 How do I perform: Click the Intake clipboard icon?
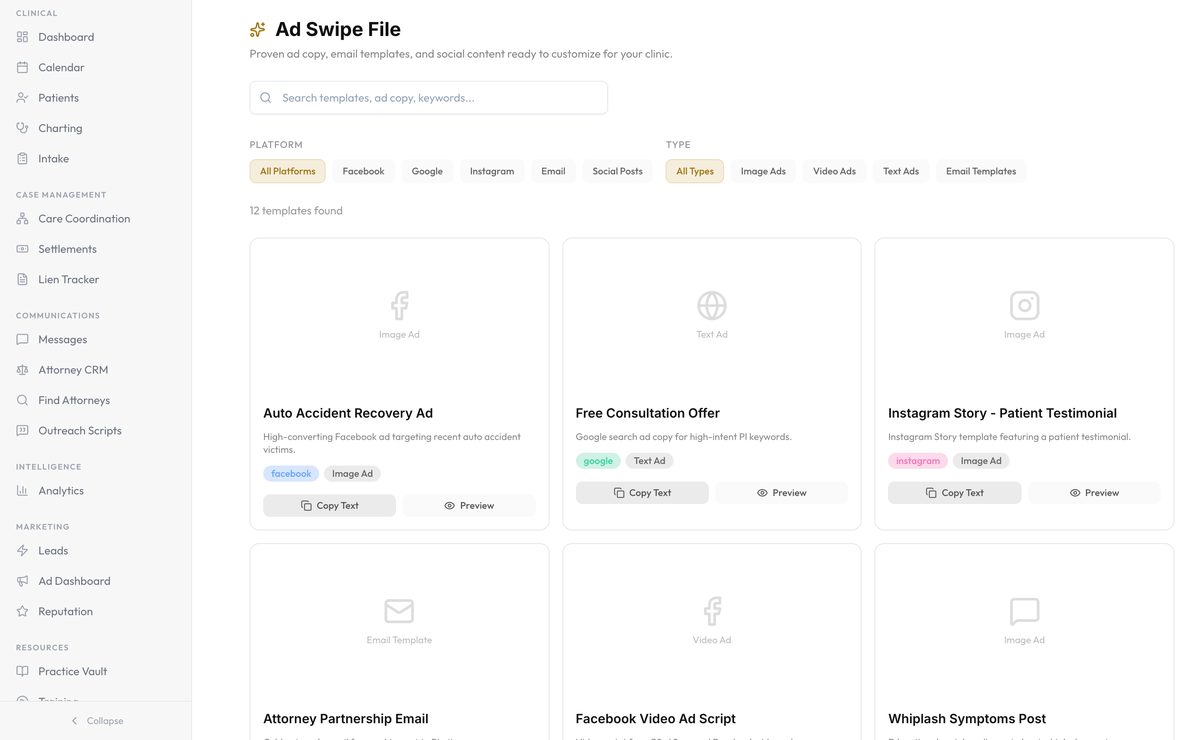point(23,158)
